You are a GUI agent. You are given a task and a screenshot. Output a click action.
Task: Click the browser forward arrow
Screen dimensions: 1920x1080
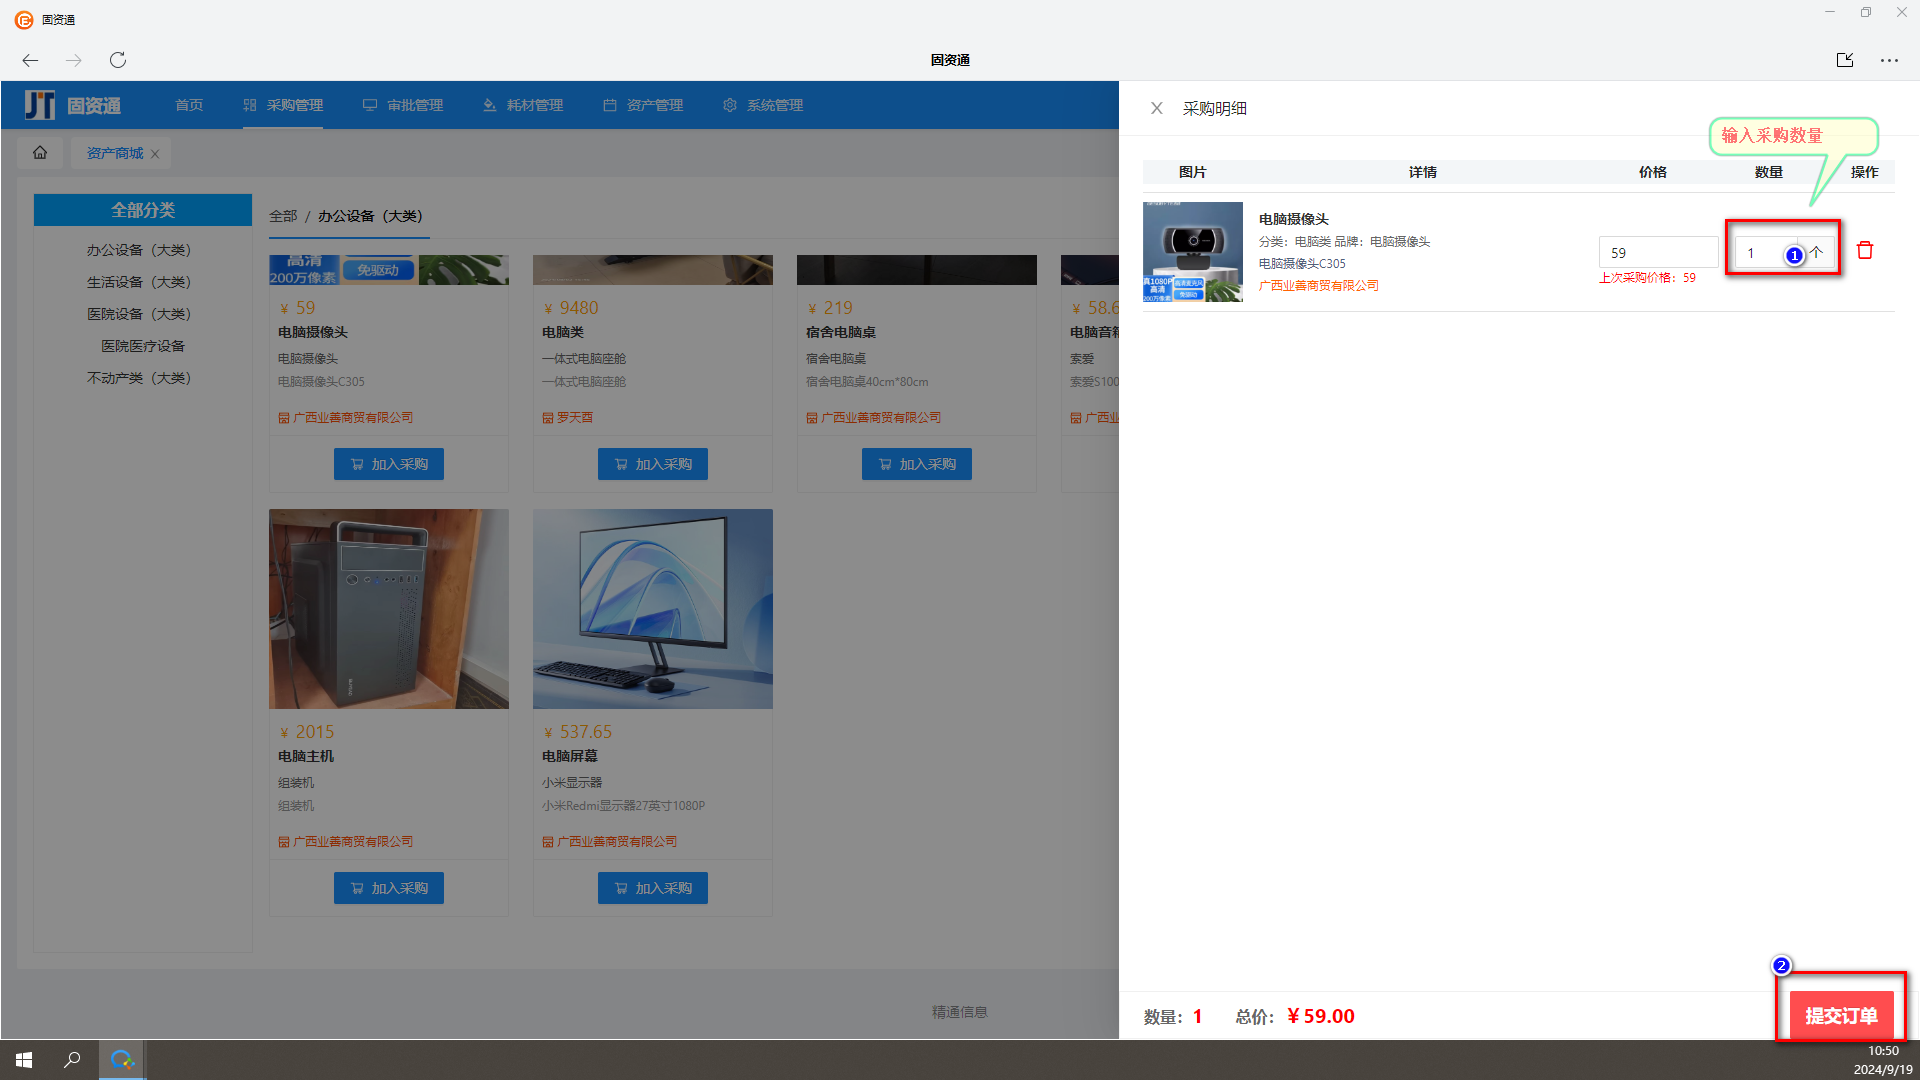point(74,60)
